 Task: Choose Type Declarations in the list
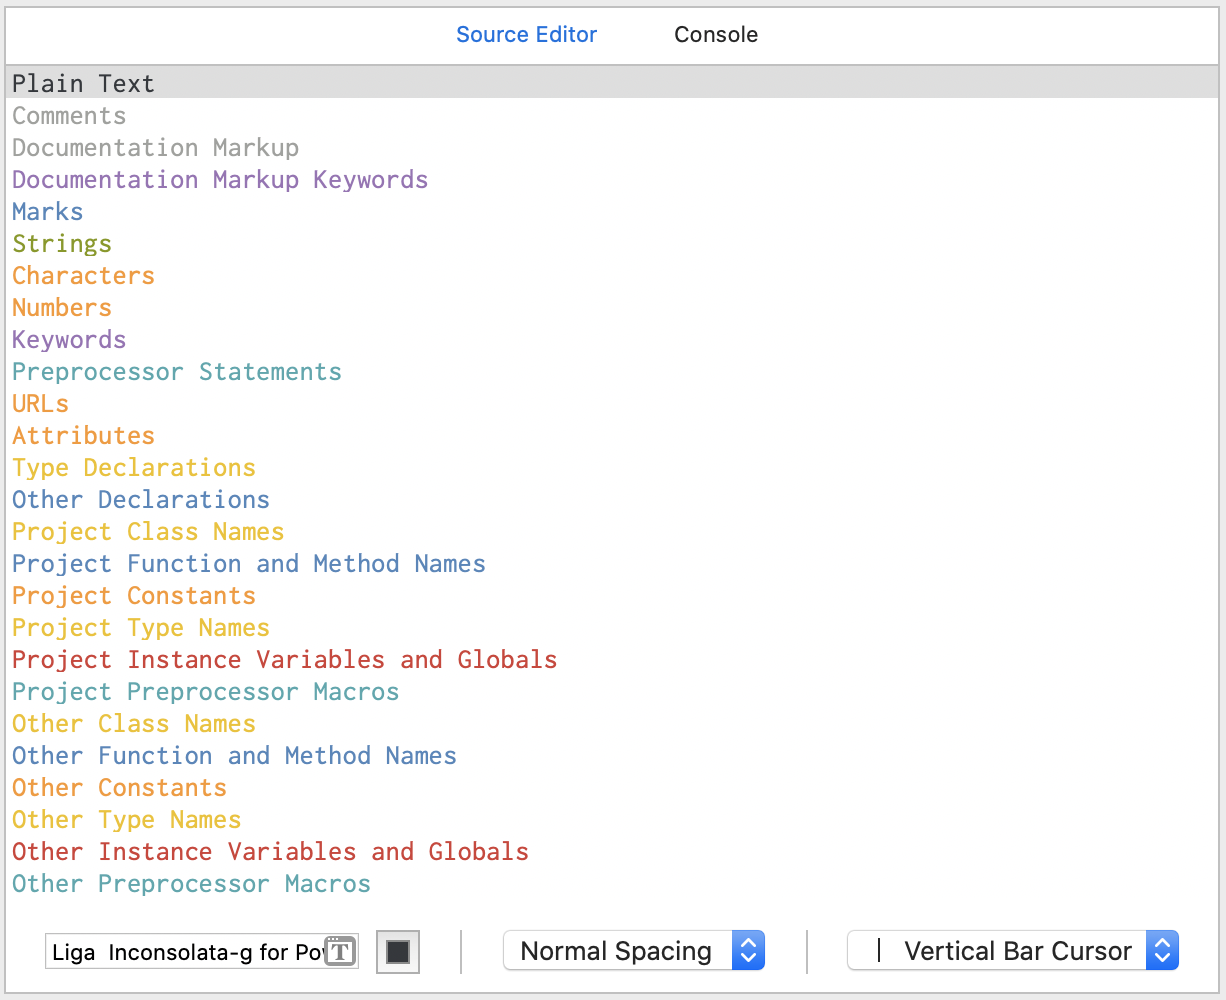pyautogui.click(x=134, y=468)
